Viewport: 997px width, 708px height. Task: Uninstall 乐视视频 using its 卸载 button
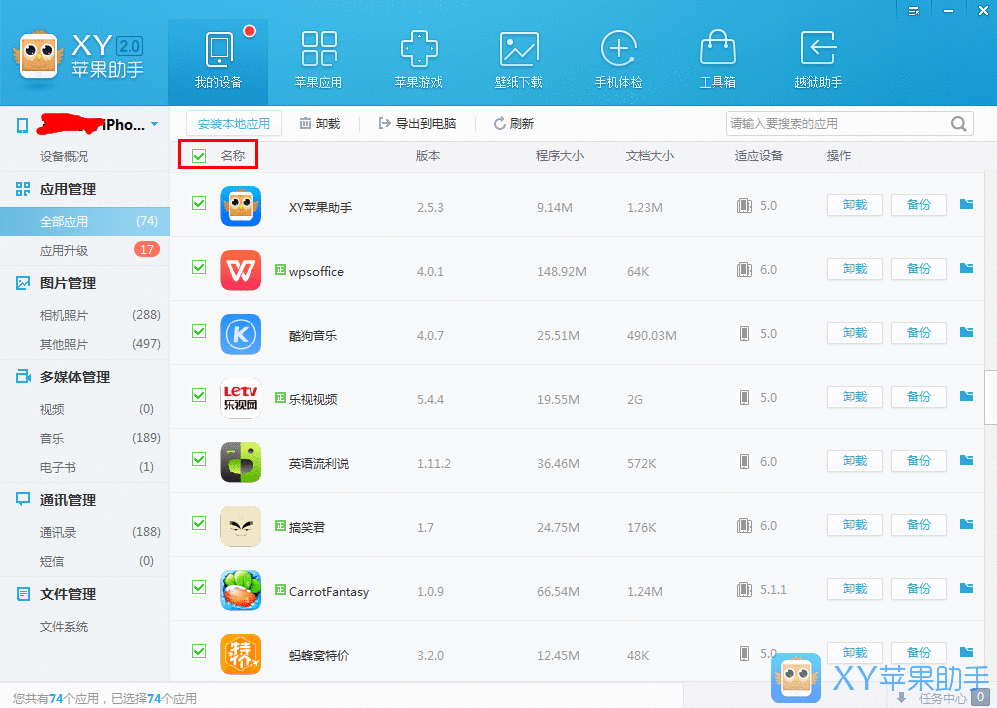(853, 397)
